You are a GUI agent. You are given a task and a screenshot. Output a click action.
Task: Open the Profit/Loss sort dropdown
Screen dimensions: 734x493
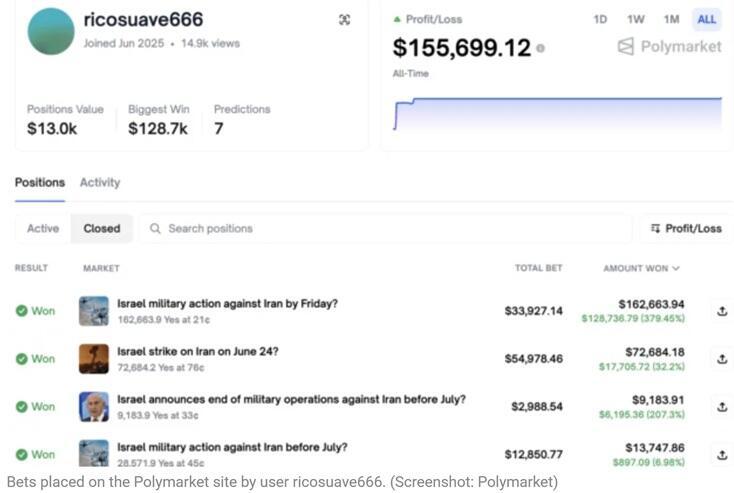coord(686,228)
